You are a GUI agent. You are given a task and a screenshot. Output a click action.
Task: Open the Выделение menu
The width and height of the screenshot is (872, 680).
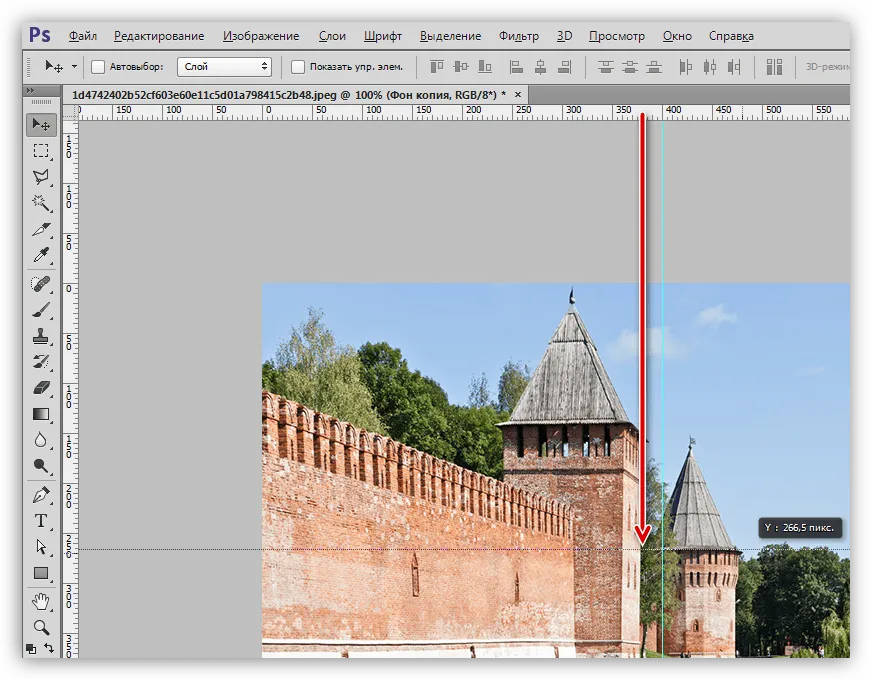click(x=450, y=36)
